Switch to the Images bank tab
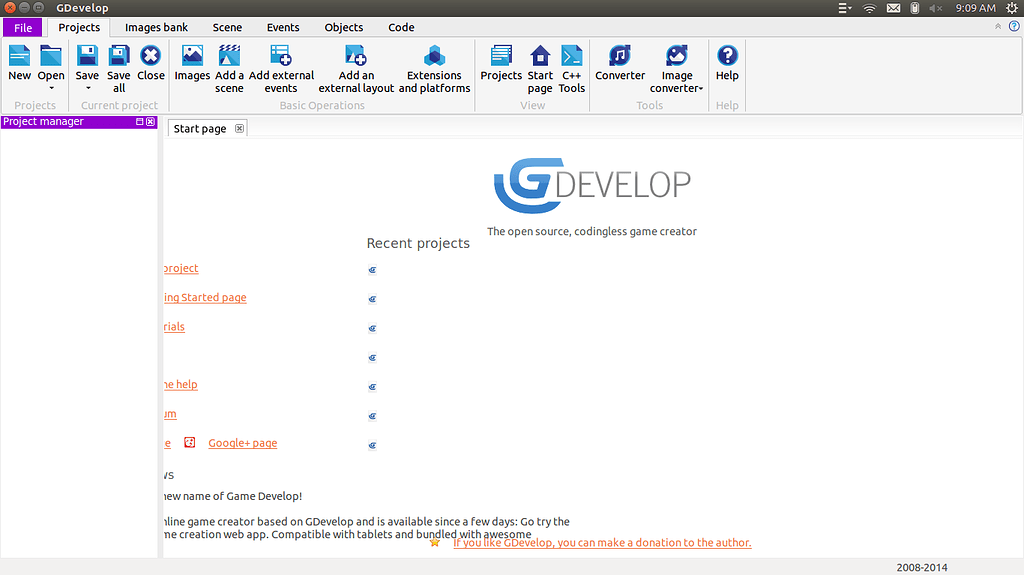Screen dimensions: 1024x575 pos(156,27)
